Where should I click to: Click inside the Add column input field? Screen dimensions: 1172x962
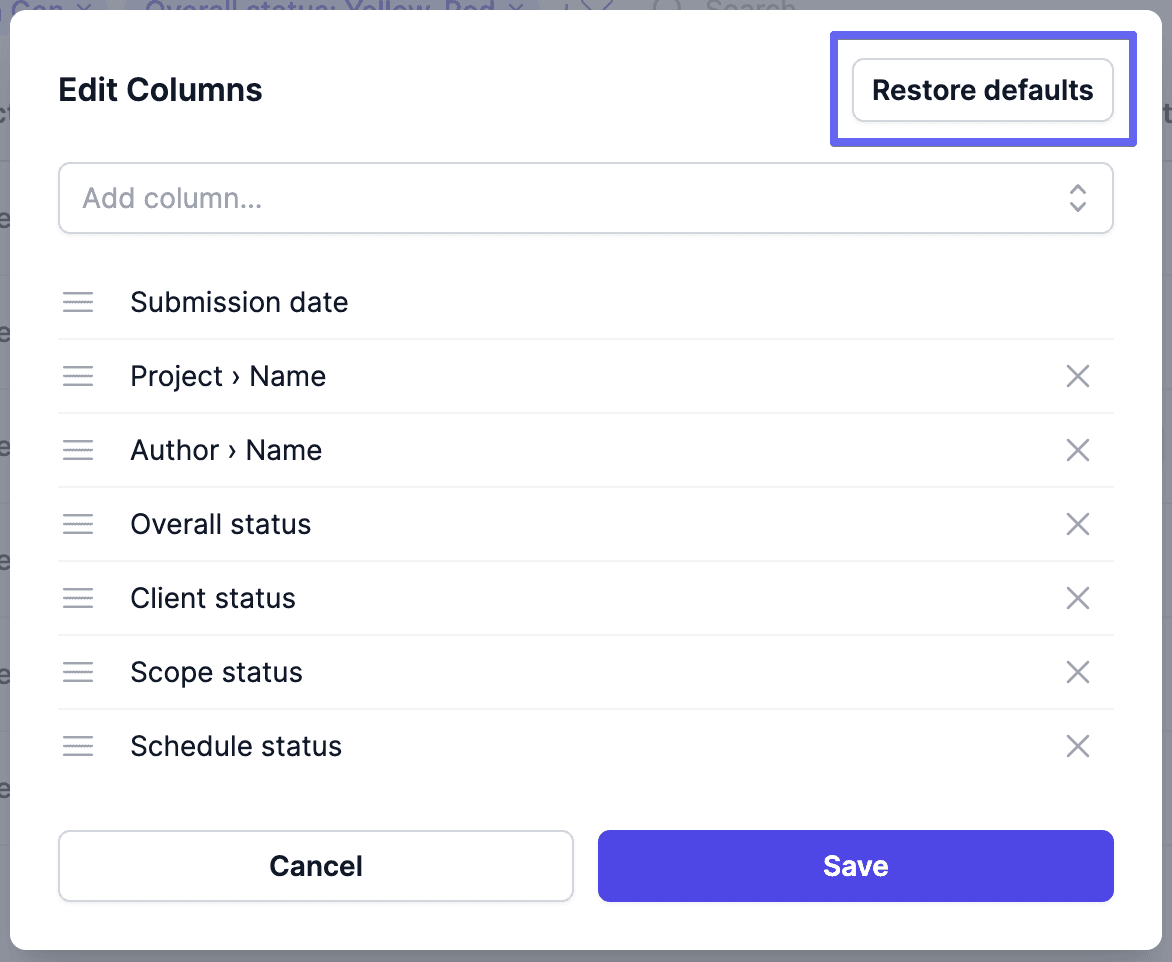point(400,198)
